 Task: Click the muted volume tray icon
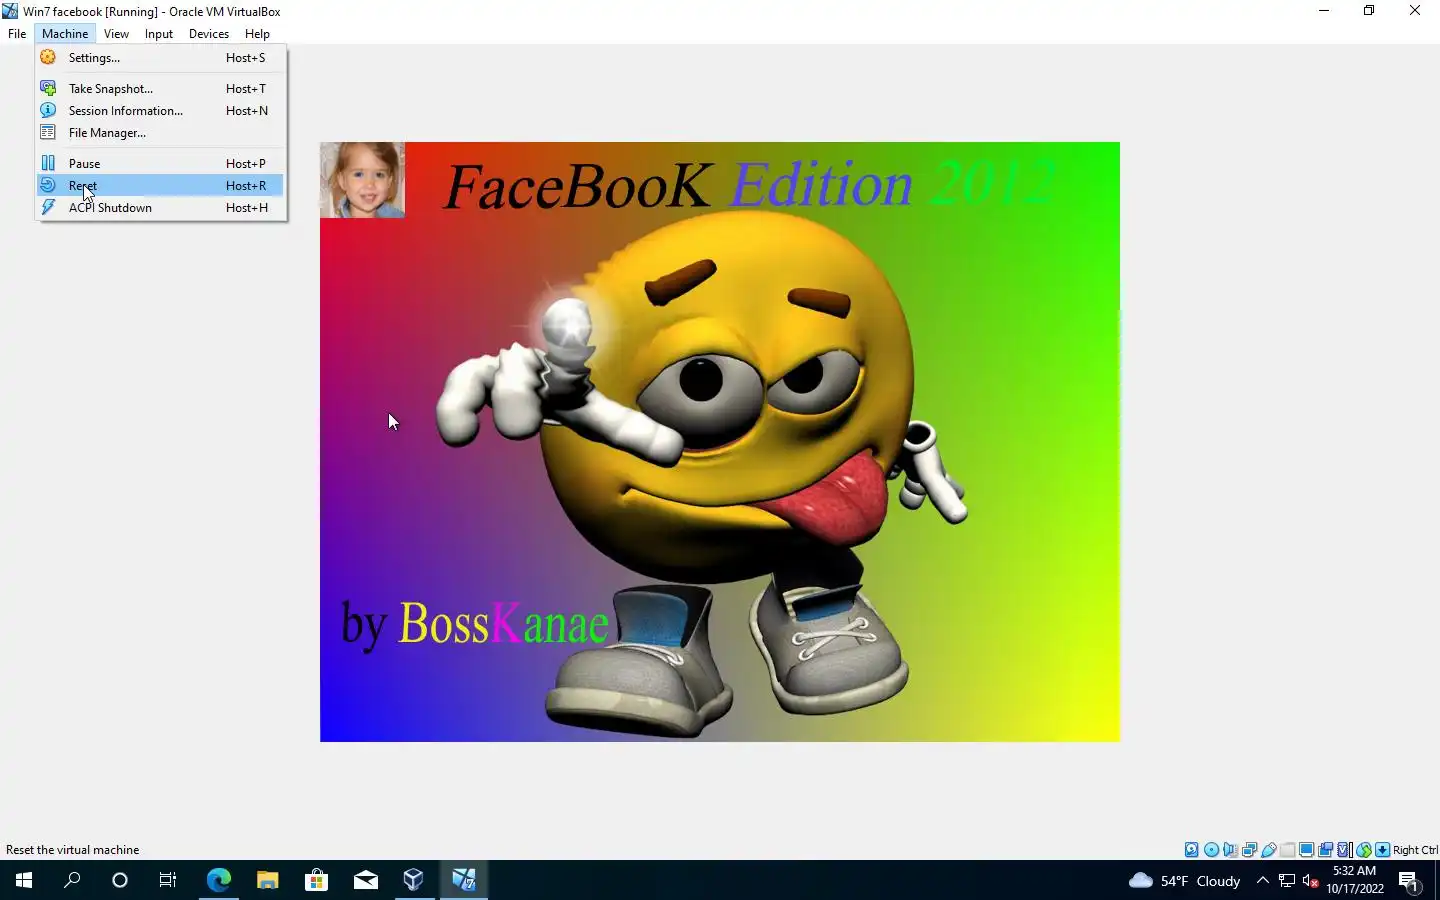tap(1311, 880)
